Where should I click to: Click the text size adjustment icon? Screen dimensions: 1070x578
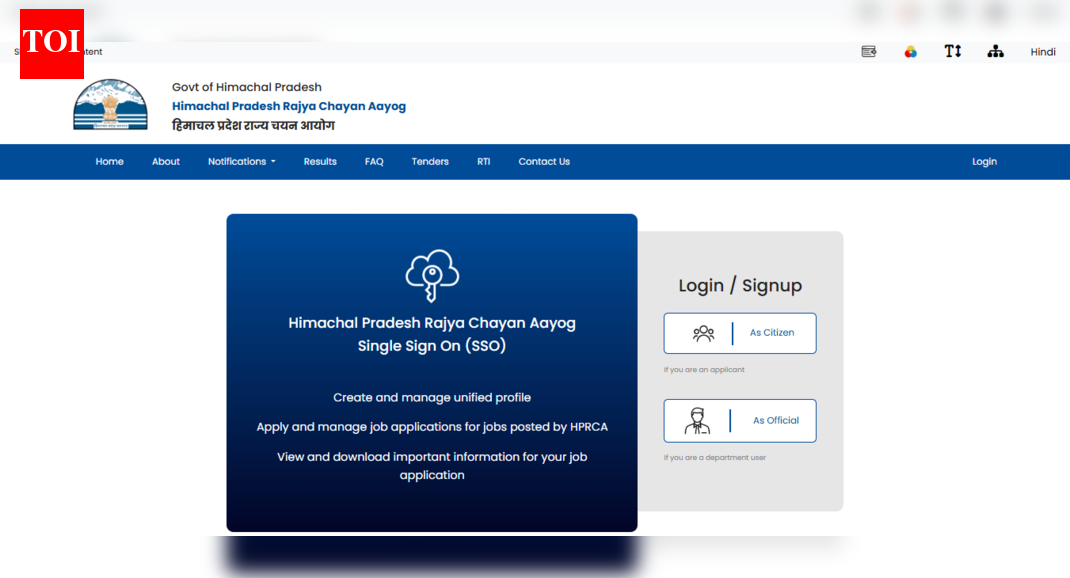pos(952,52)
